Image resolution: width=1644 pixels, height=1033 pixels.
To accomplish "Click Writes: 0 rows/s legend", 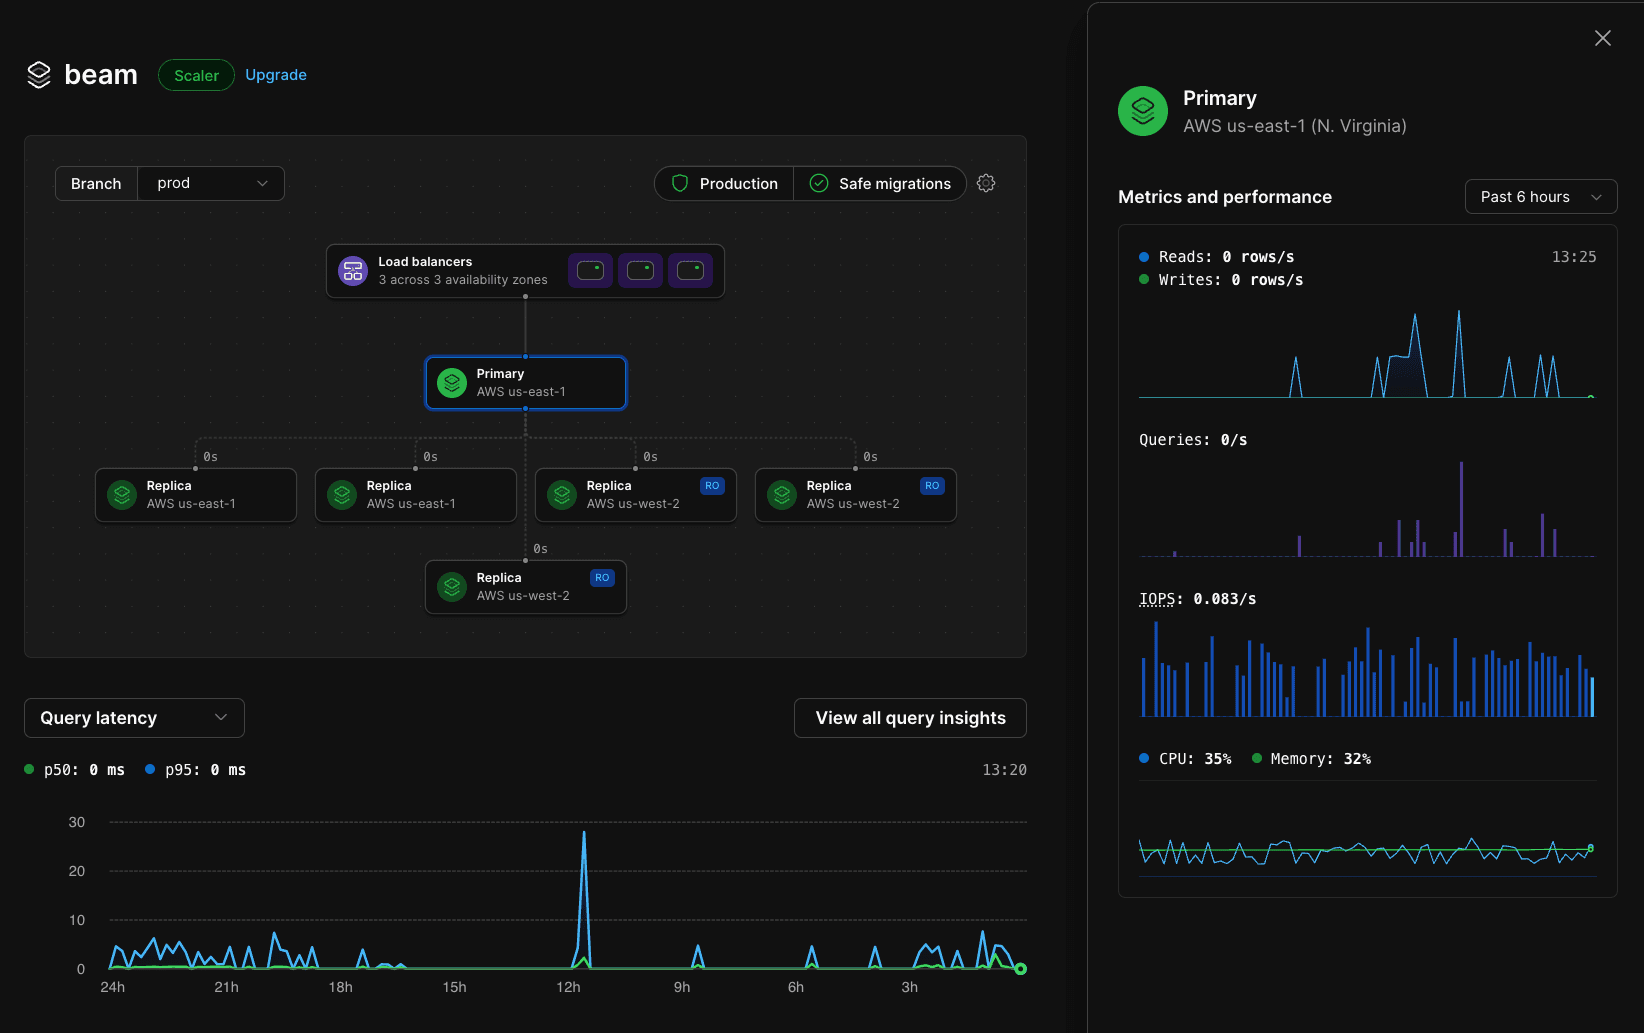I will coord(1221,280).
